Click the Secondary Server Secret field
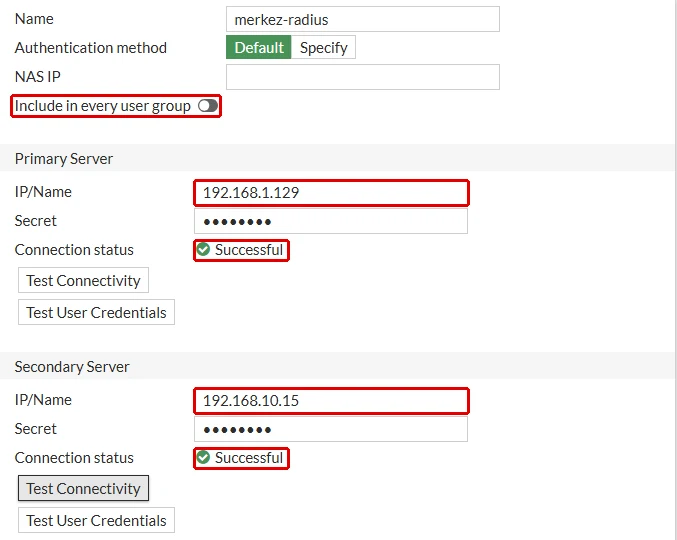This screenshot has height=540, width=677. tap(331, 429)
